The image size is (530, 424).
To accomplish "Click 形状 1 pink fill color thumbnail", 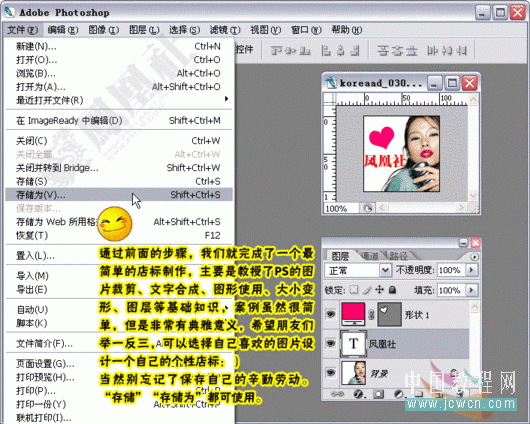I will 353,314.
